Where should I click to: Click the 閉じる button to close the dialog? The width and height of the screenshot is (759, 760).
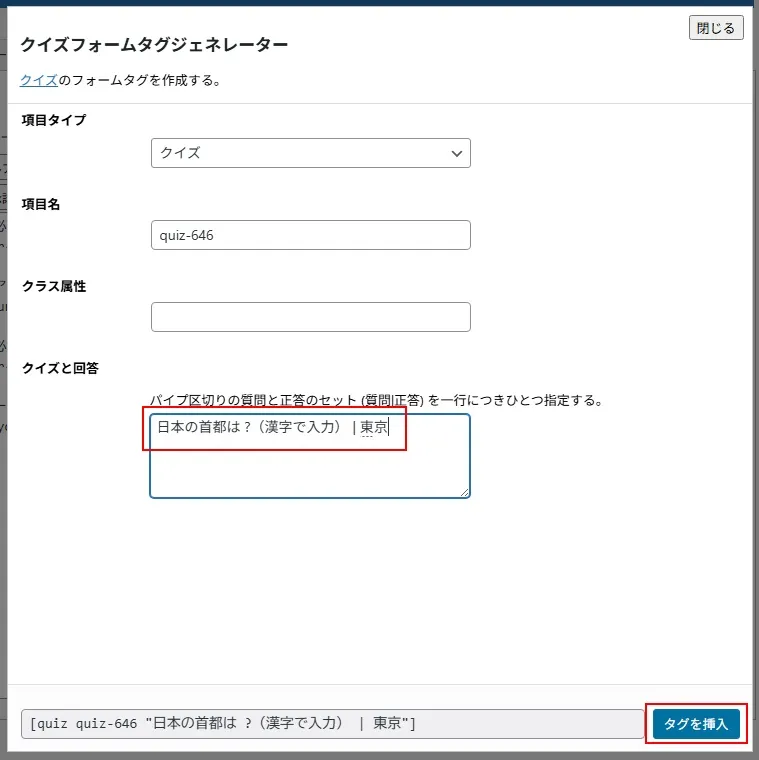[x=716, y=28]
